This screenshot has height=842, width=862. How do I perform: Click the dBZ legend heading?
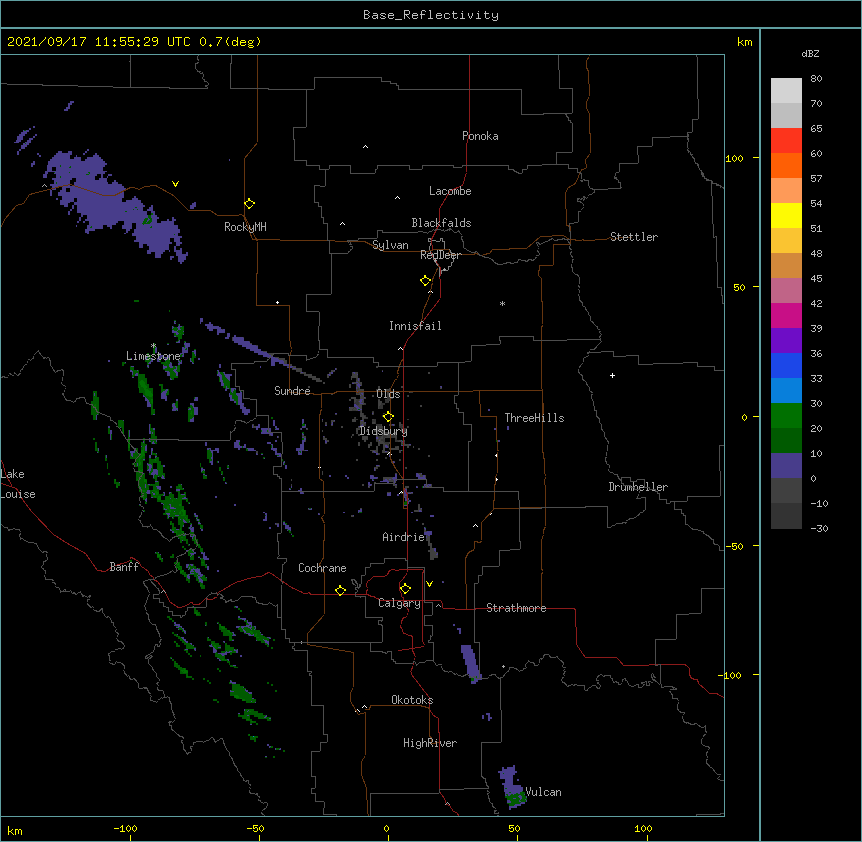810,53
